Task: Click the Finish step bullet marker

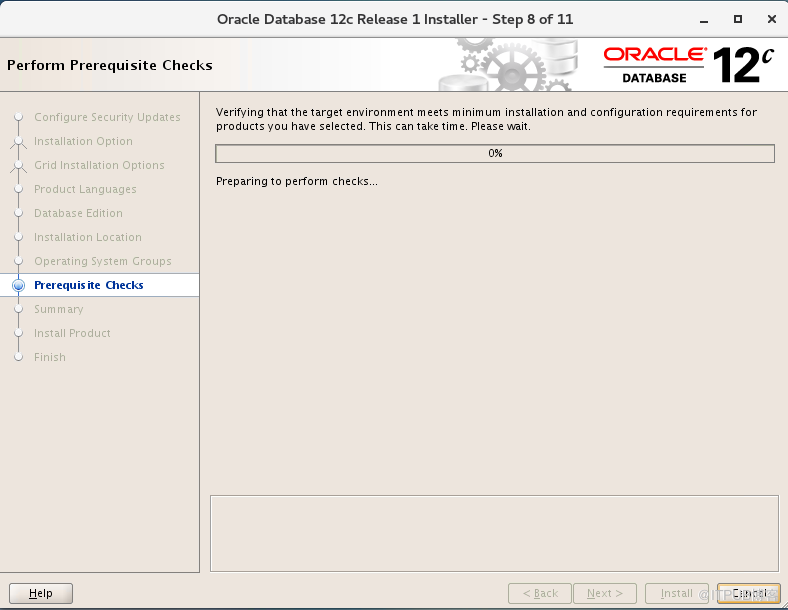Action: 19,357
